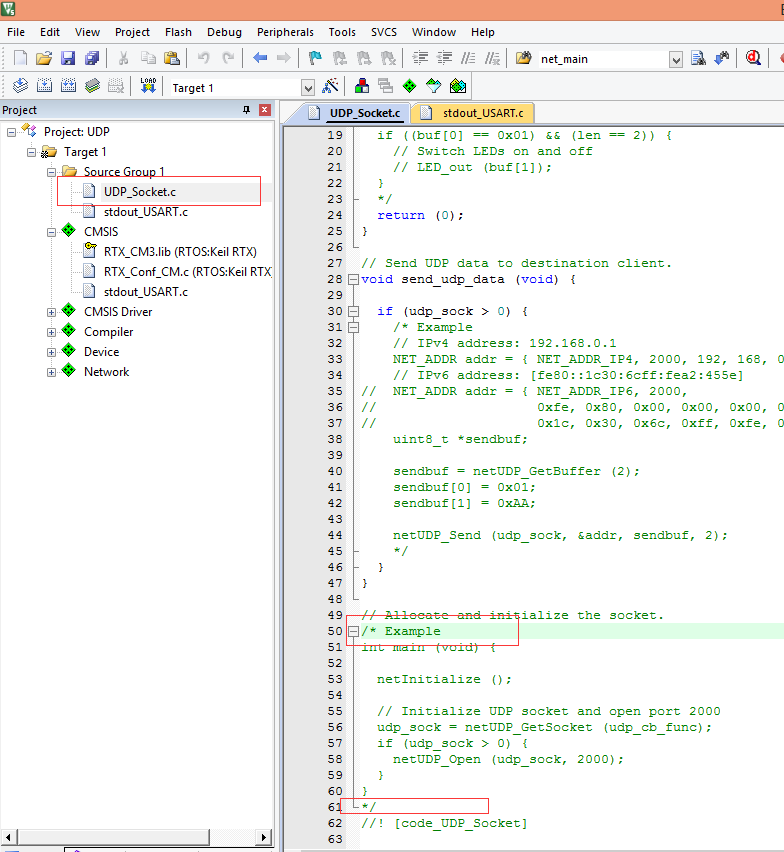Screen dimensions: 784x852
Task: Open the net_main search dropdown arrow
Action: click(x=676, y=59)
